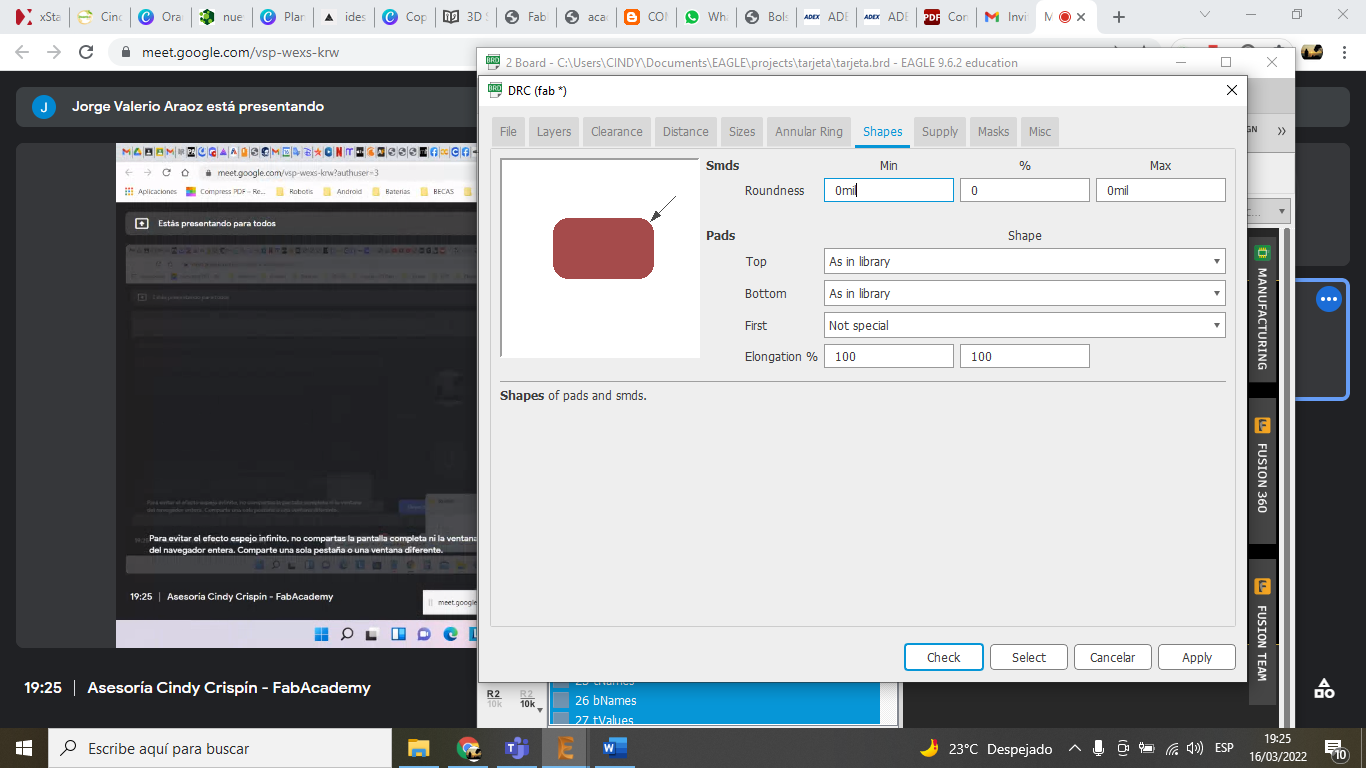Click the Apply button
Image resolution: width=1366 pixels, height=768 pixels.
coord(1196,657)
